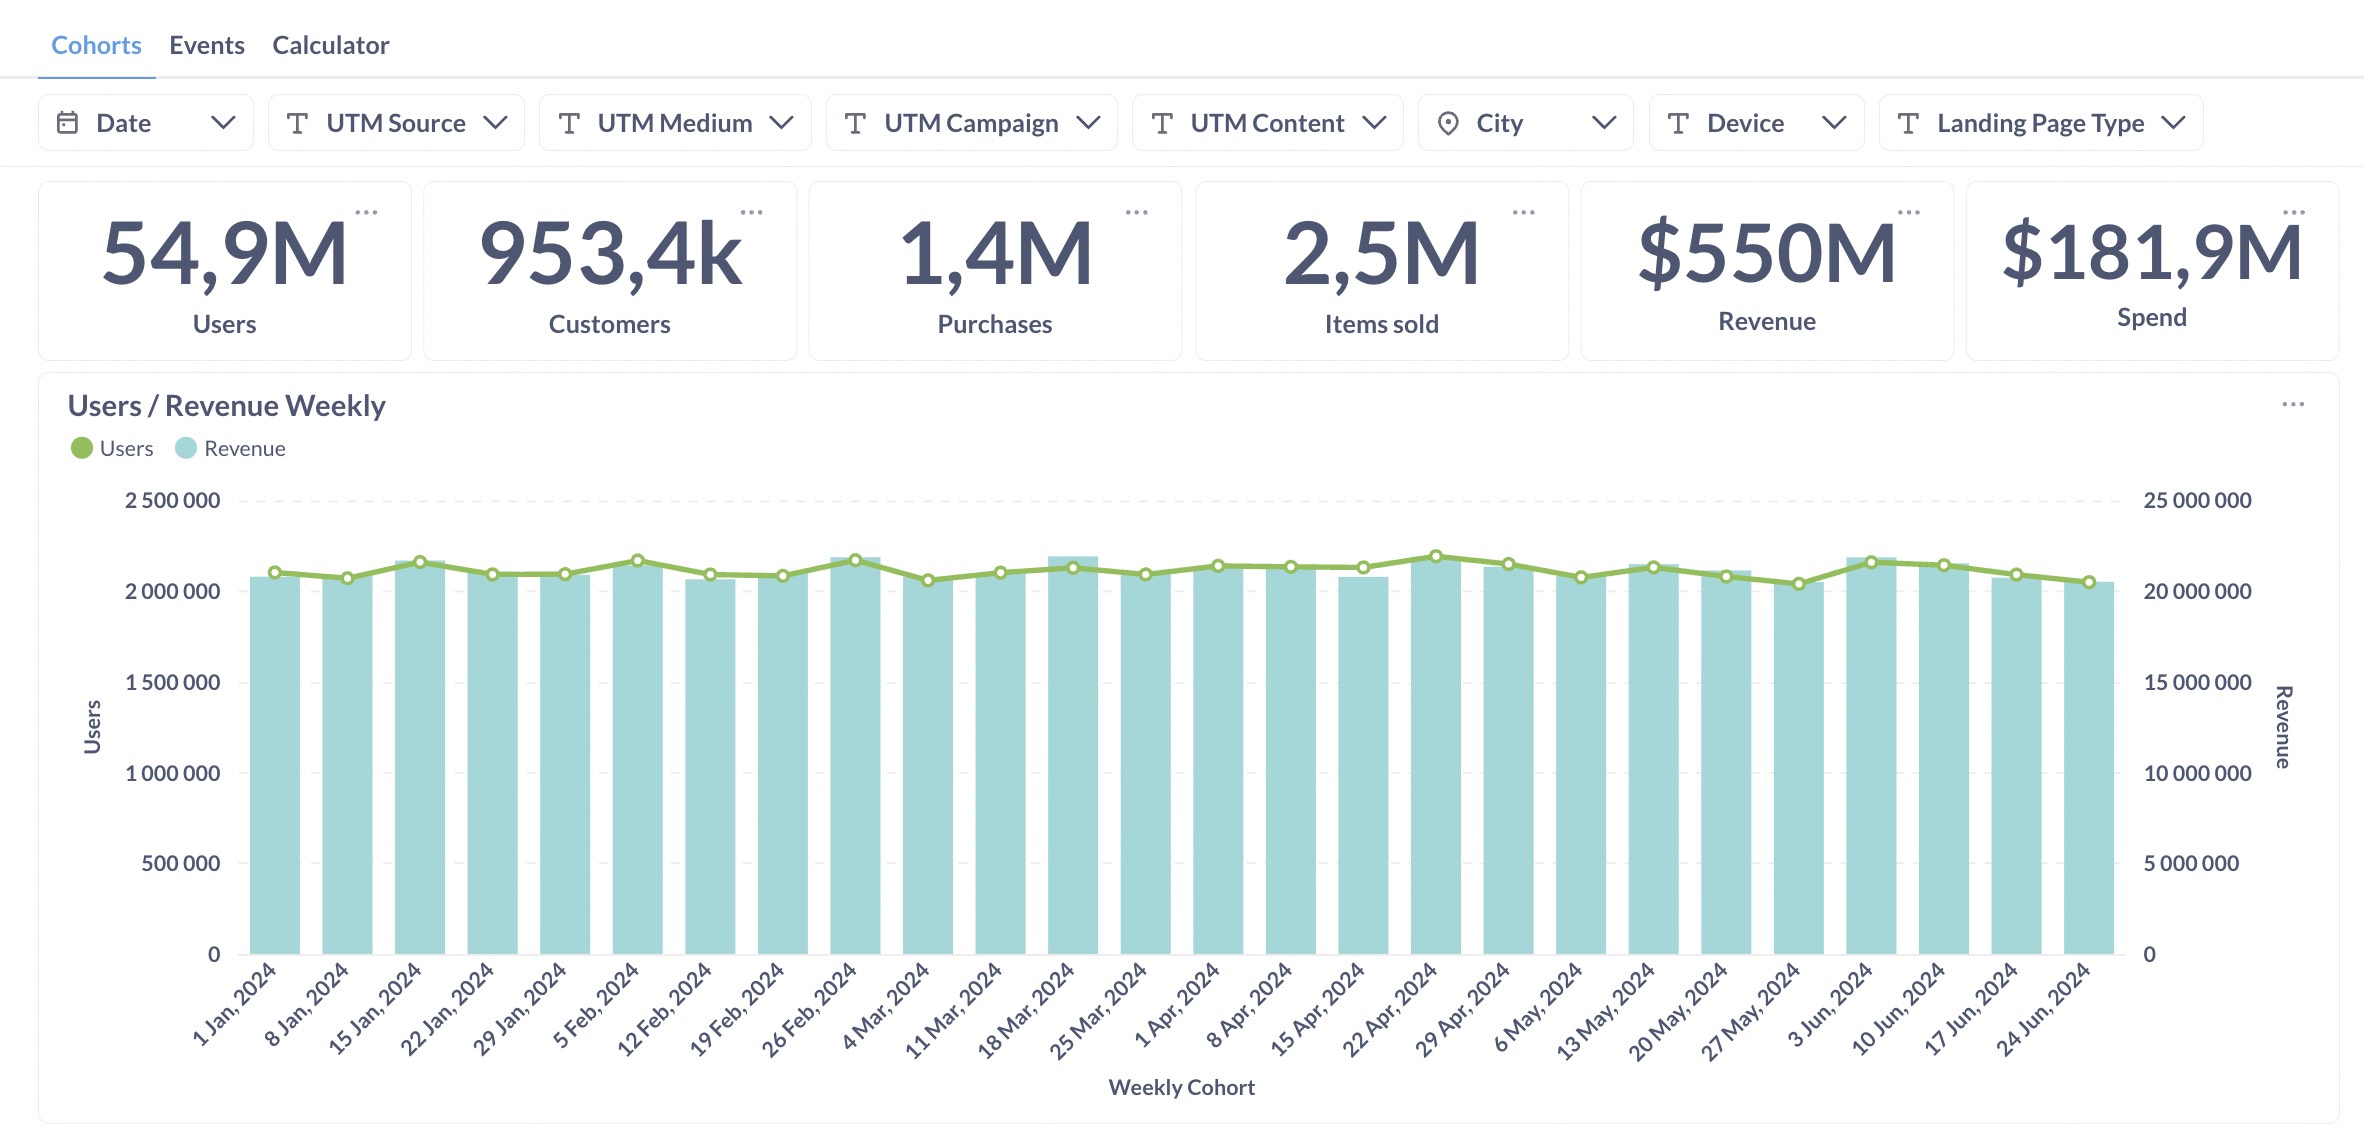Open the Calculator tab

pos(330,45)
